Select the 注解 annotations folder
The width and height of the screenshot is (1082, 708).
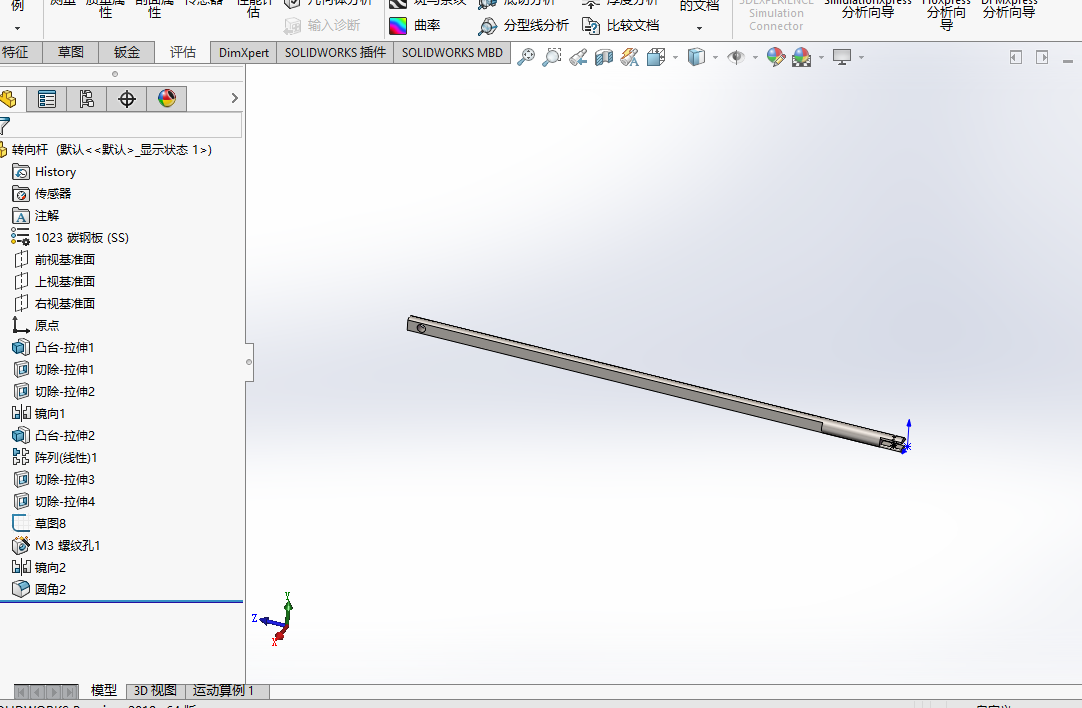pos(36,216)
